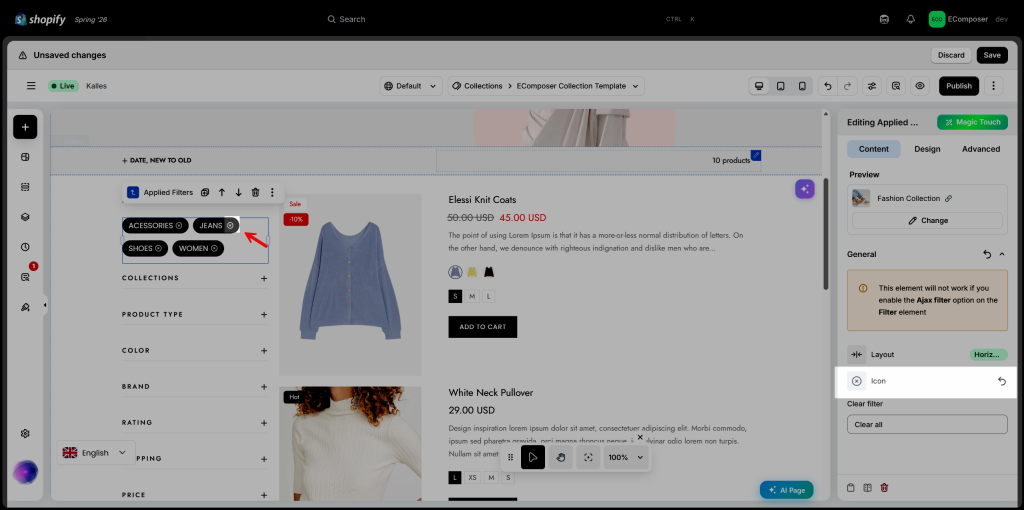Open Applied Filters three-dot options
The width and height of the screenshot is (1024, 510).
click(x=272, y=192)
